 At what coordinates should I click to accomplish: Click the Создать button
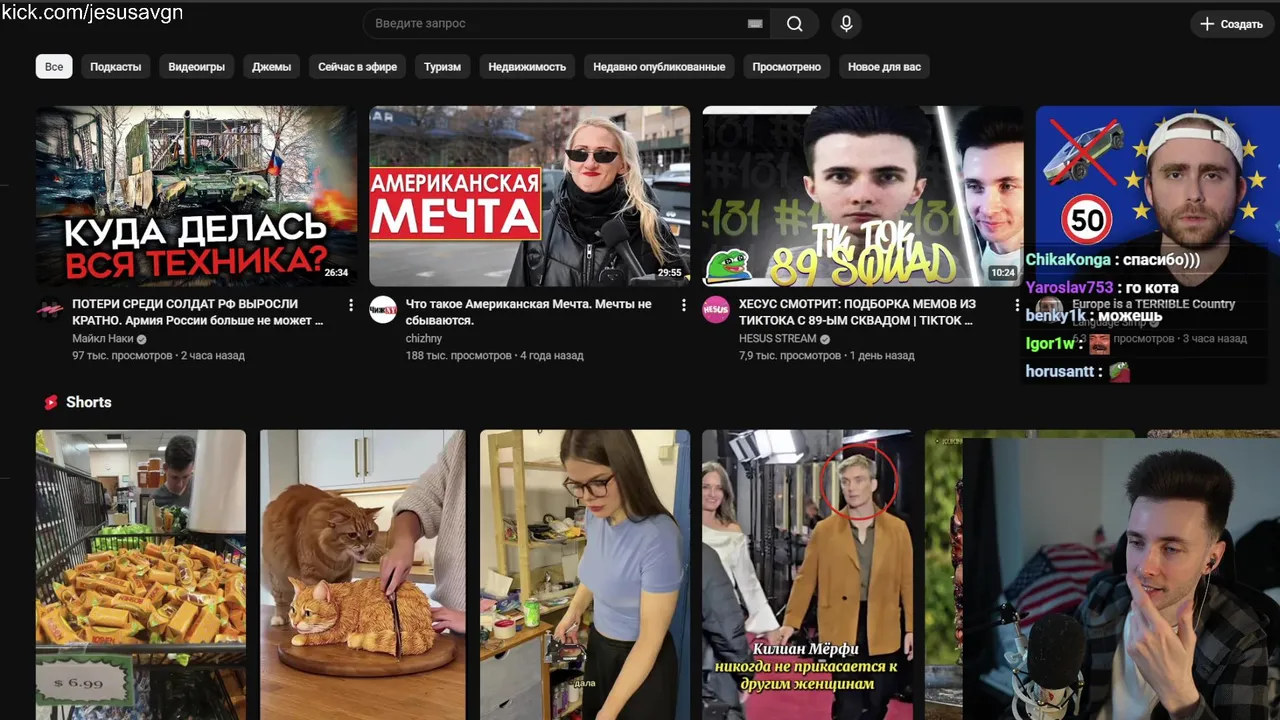[1232, 24]
